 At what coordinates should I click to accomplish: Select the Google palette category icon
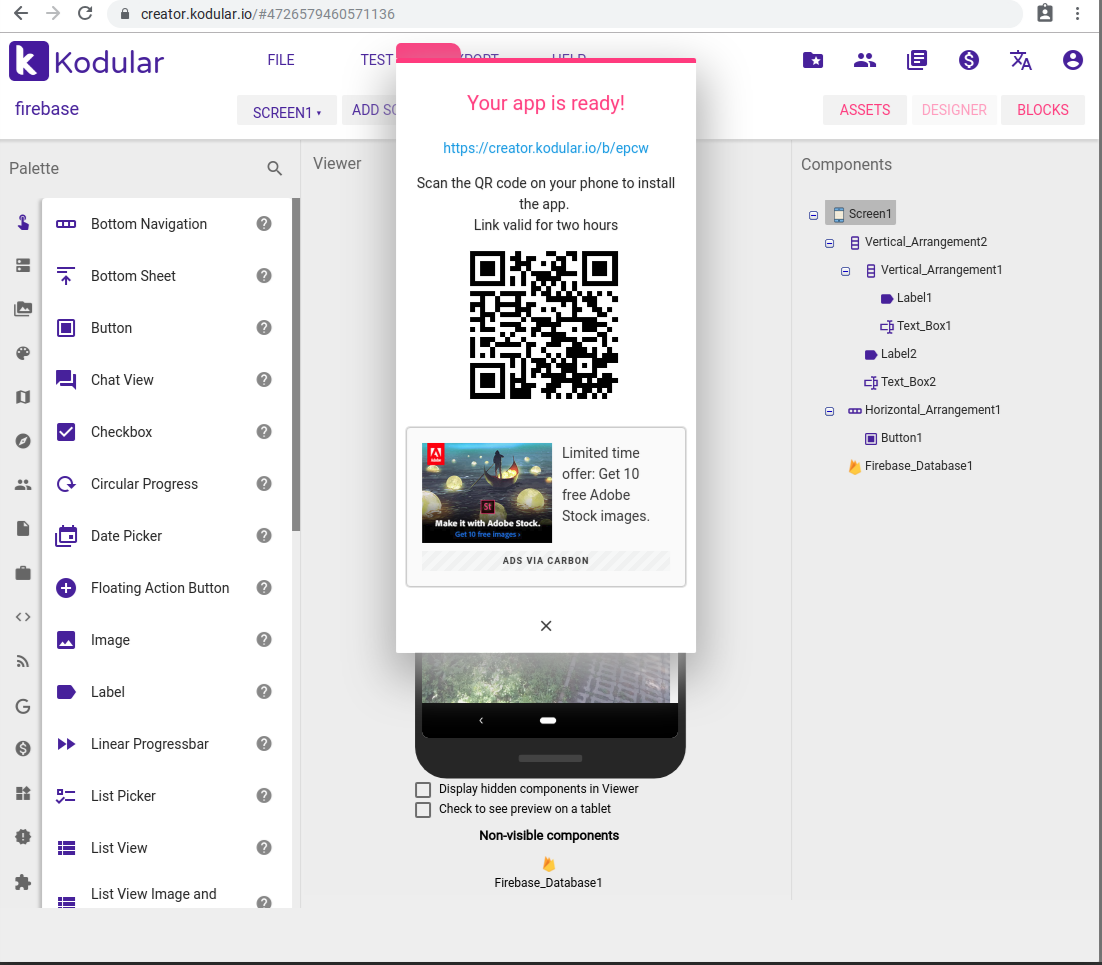point(23,706)
